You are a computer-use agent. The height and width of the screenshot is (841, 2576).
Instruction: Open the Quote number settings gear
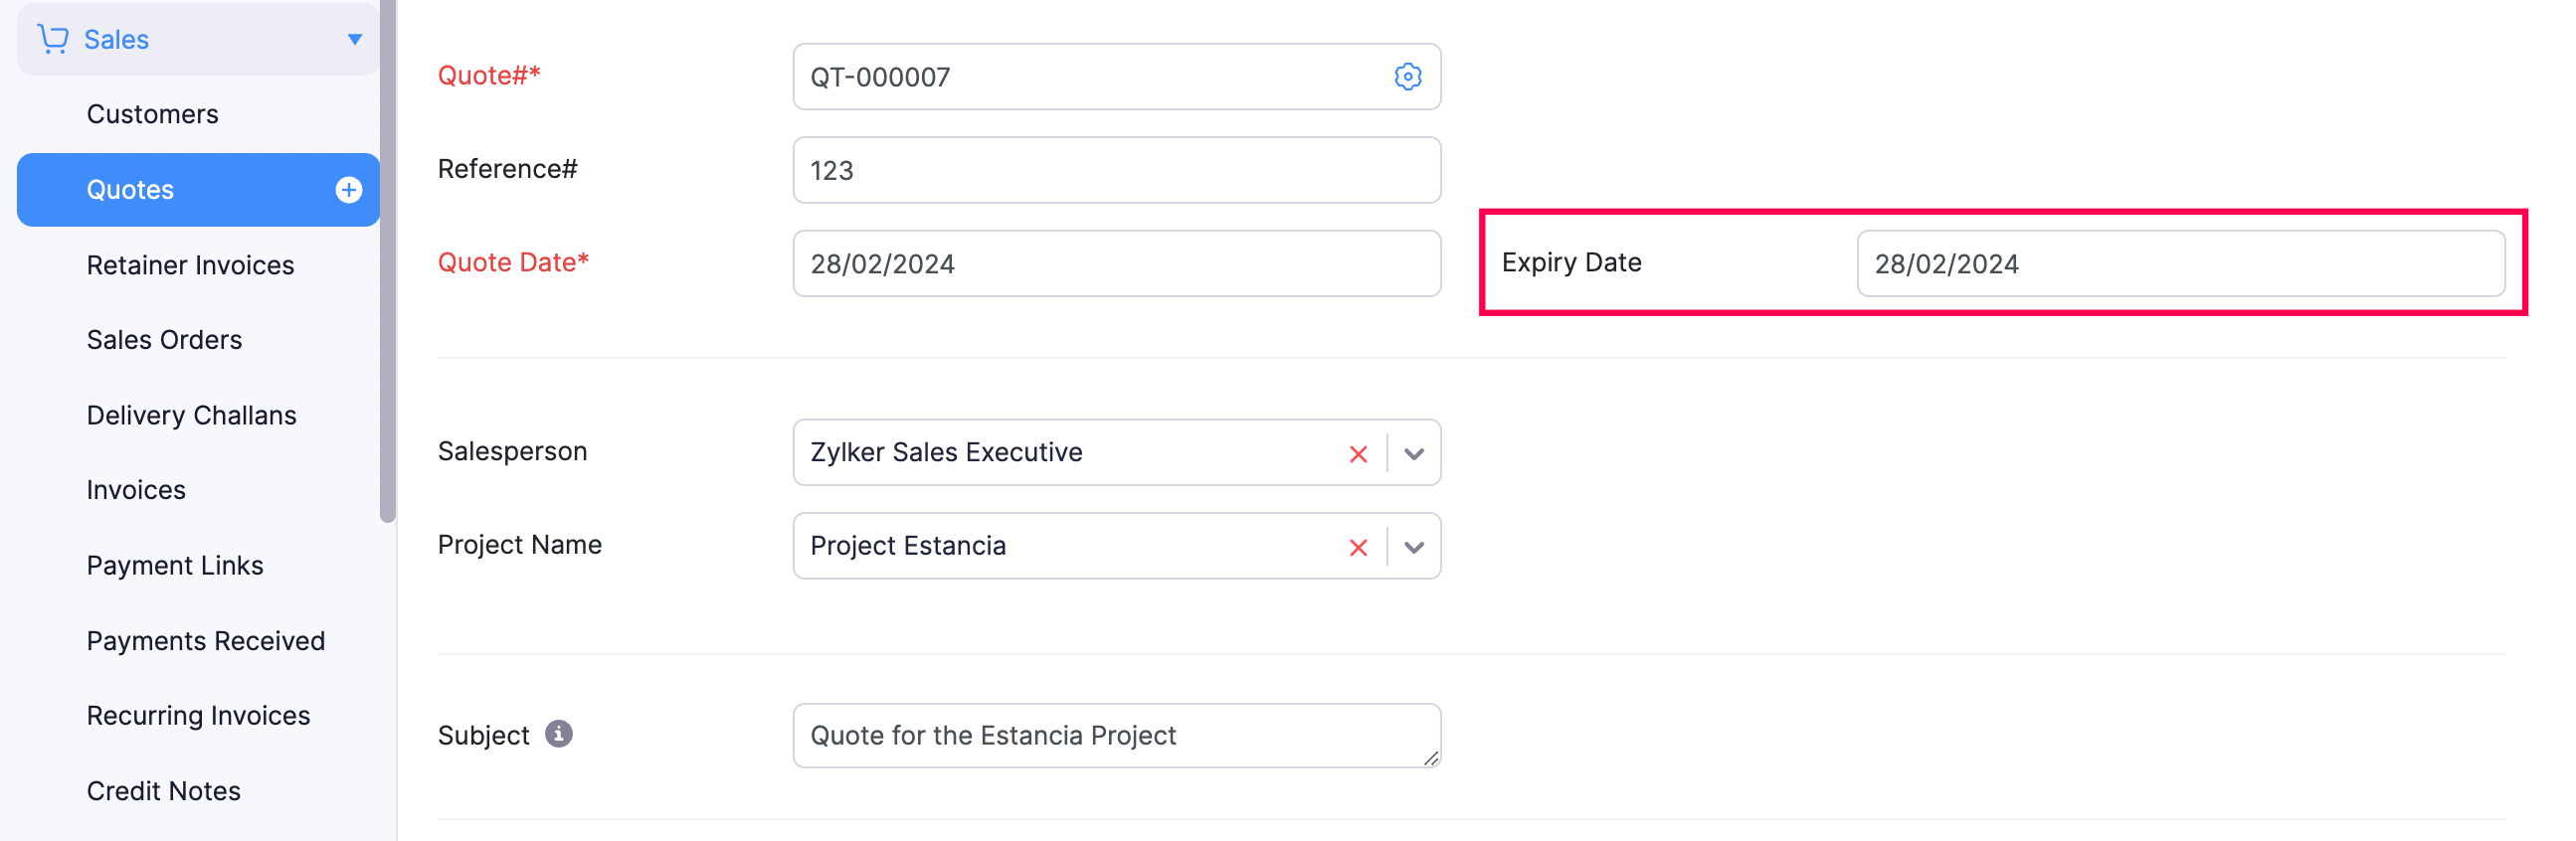point(1407,76)
